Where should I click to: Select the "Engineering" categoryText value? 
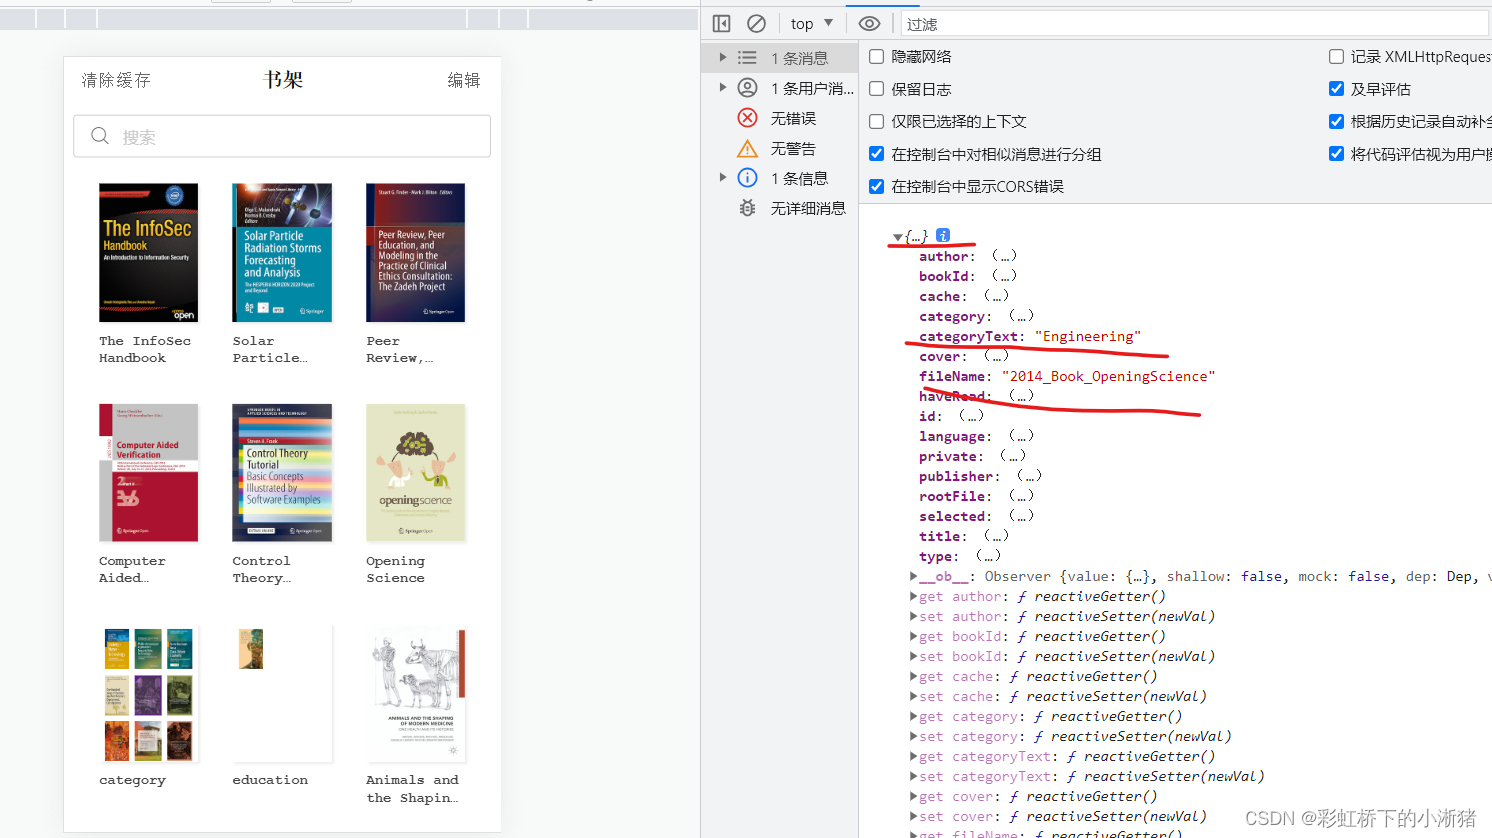(1088, 336)
